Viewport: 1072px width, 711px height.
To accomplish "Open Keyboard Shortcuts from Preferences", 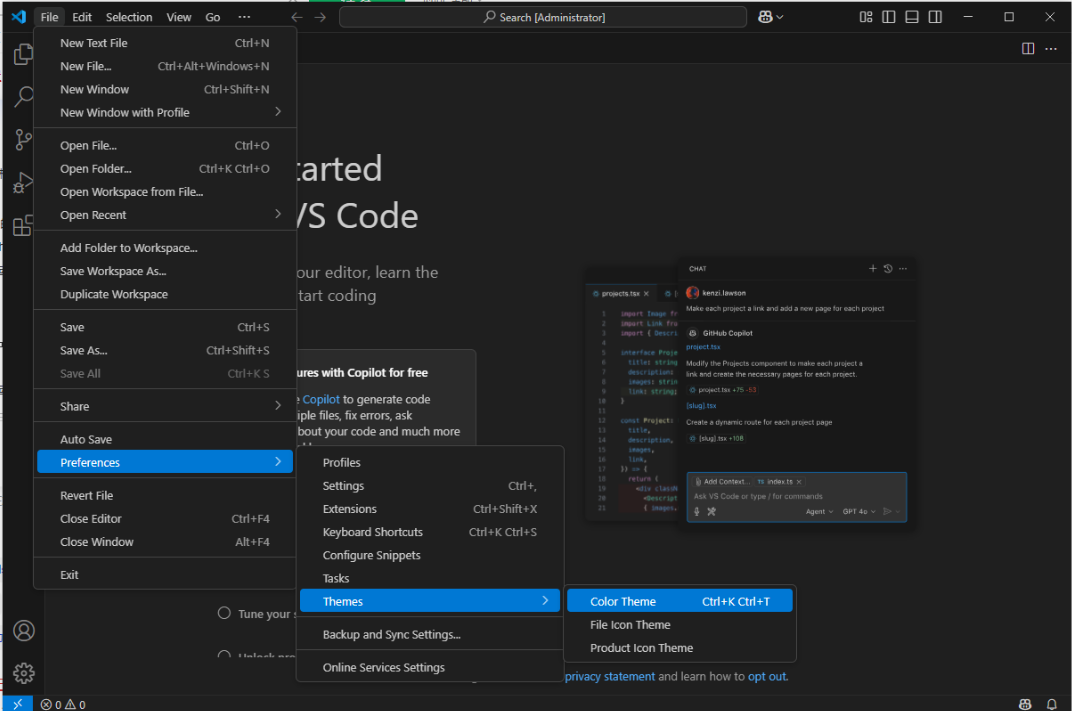I will click(429, 532).
